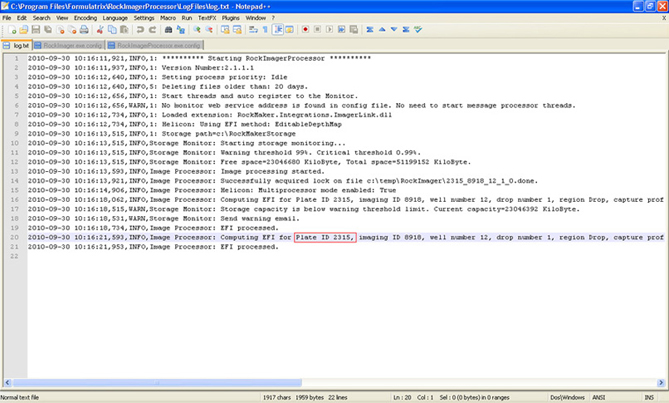This screenshot has width=669, height=403.
Task: Click the Save All icon
Action: click(x=48, y=29)
